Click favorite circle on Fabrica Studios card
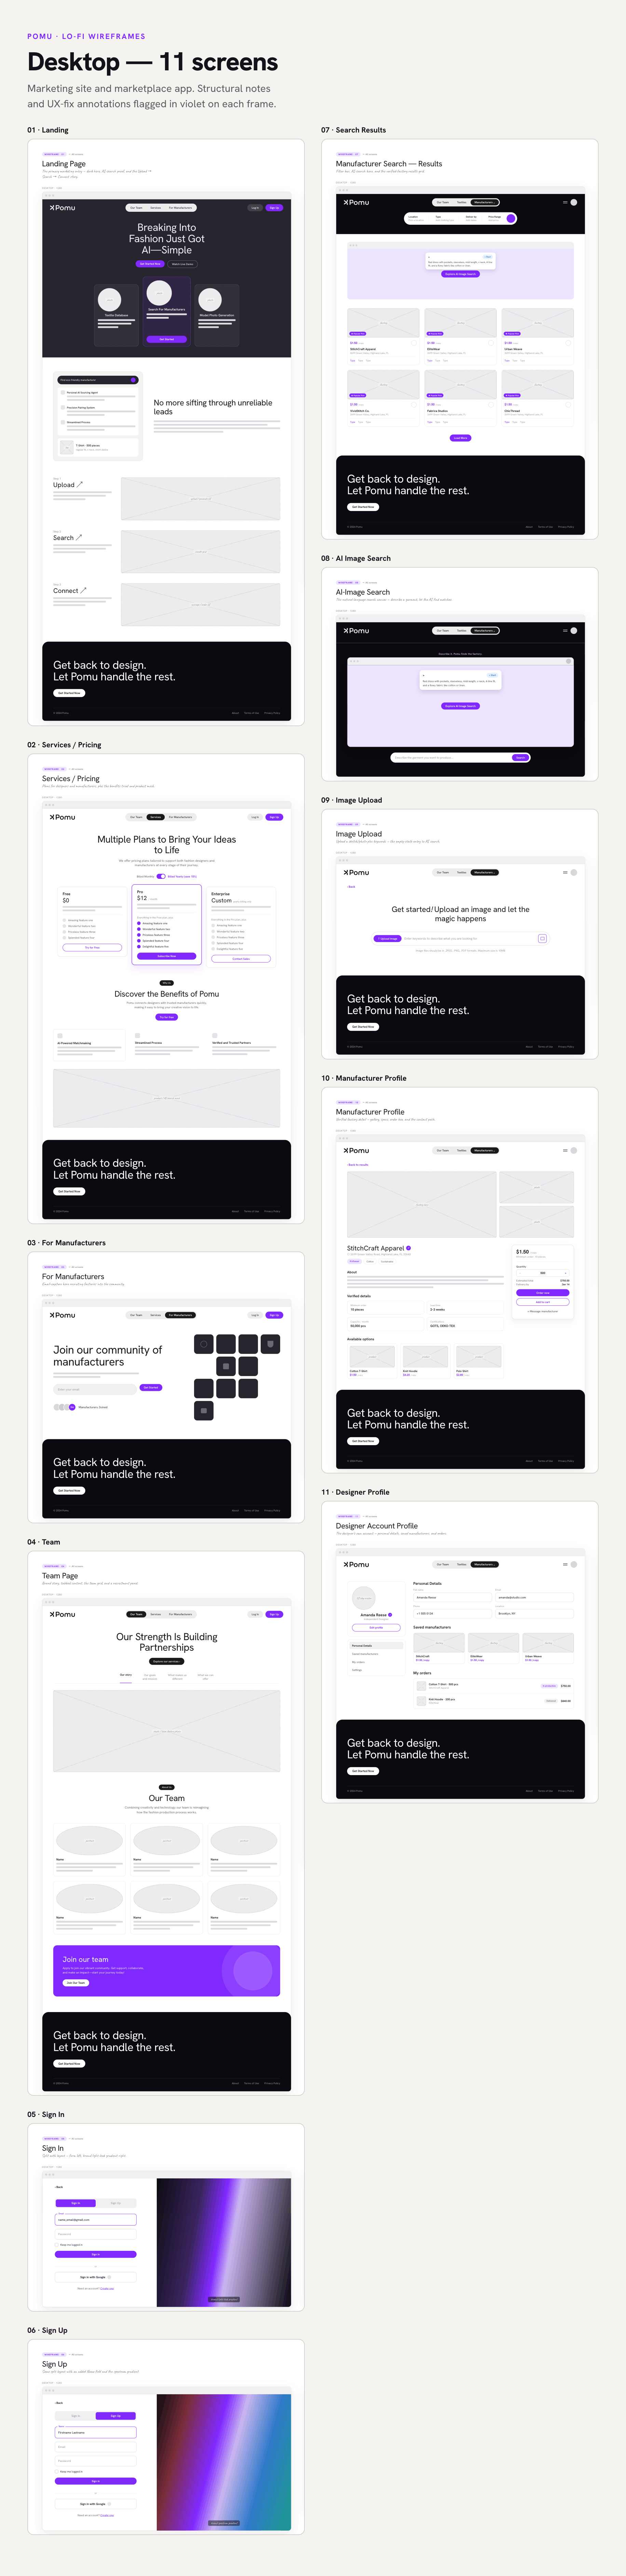Viewport: 626px width, 2576px height. (491, 405)
